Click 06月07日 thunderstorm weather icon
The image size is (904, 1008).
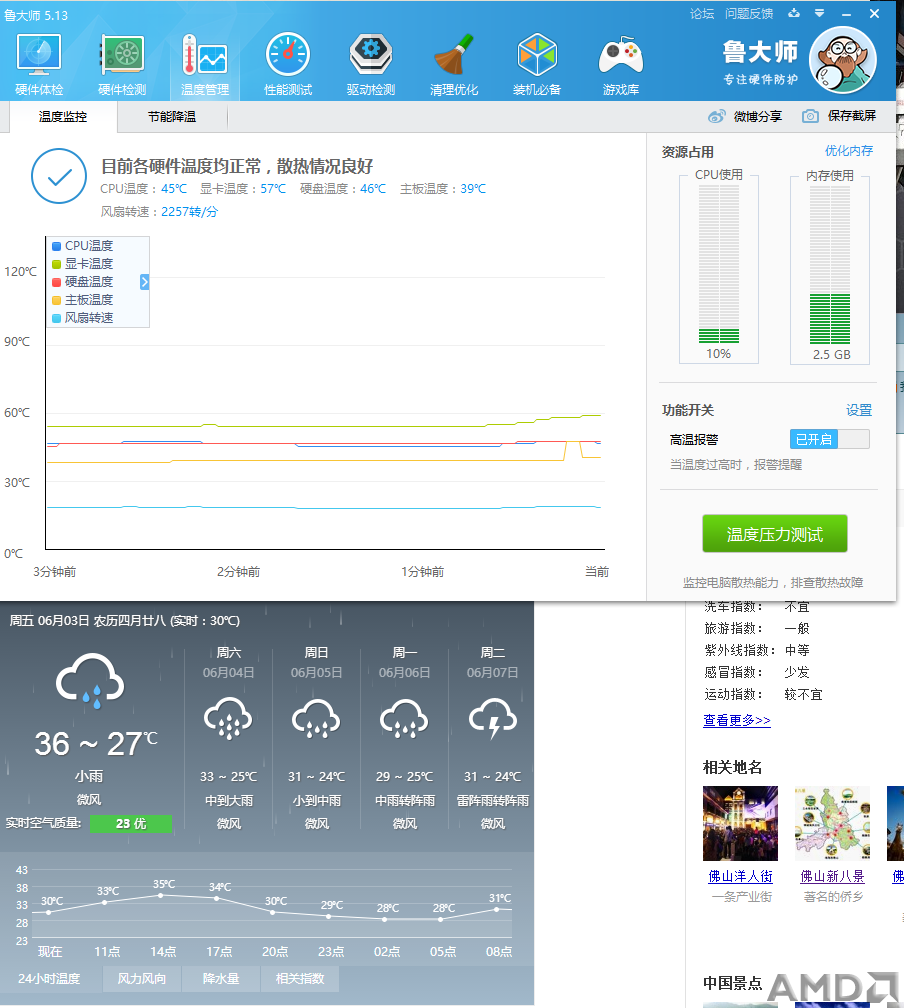pyautogui.click(x=493, y=719)
